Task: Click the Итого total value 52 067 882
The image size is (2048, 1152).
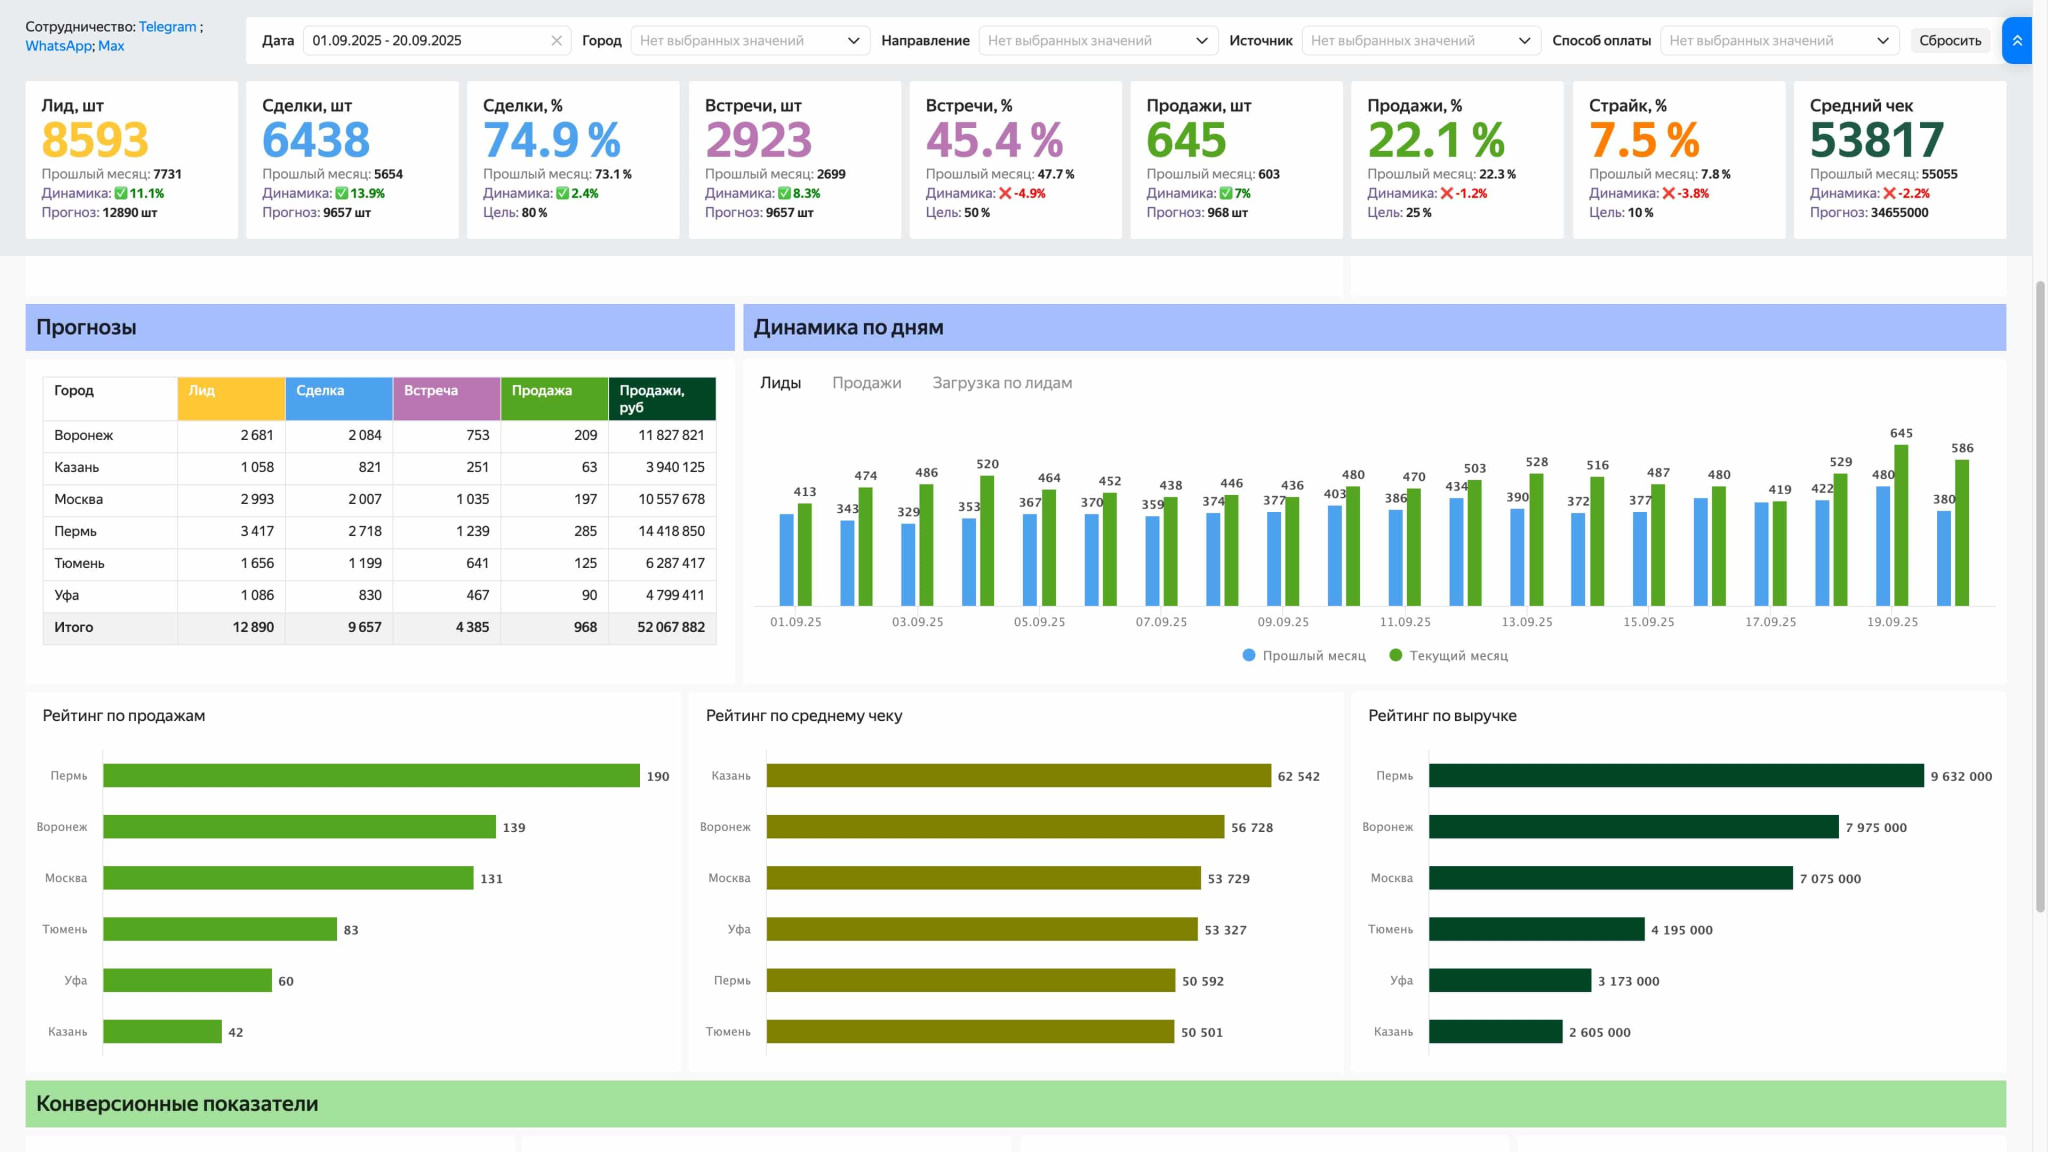Action: [x=671, y=628]
